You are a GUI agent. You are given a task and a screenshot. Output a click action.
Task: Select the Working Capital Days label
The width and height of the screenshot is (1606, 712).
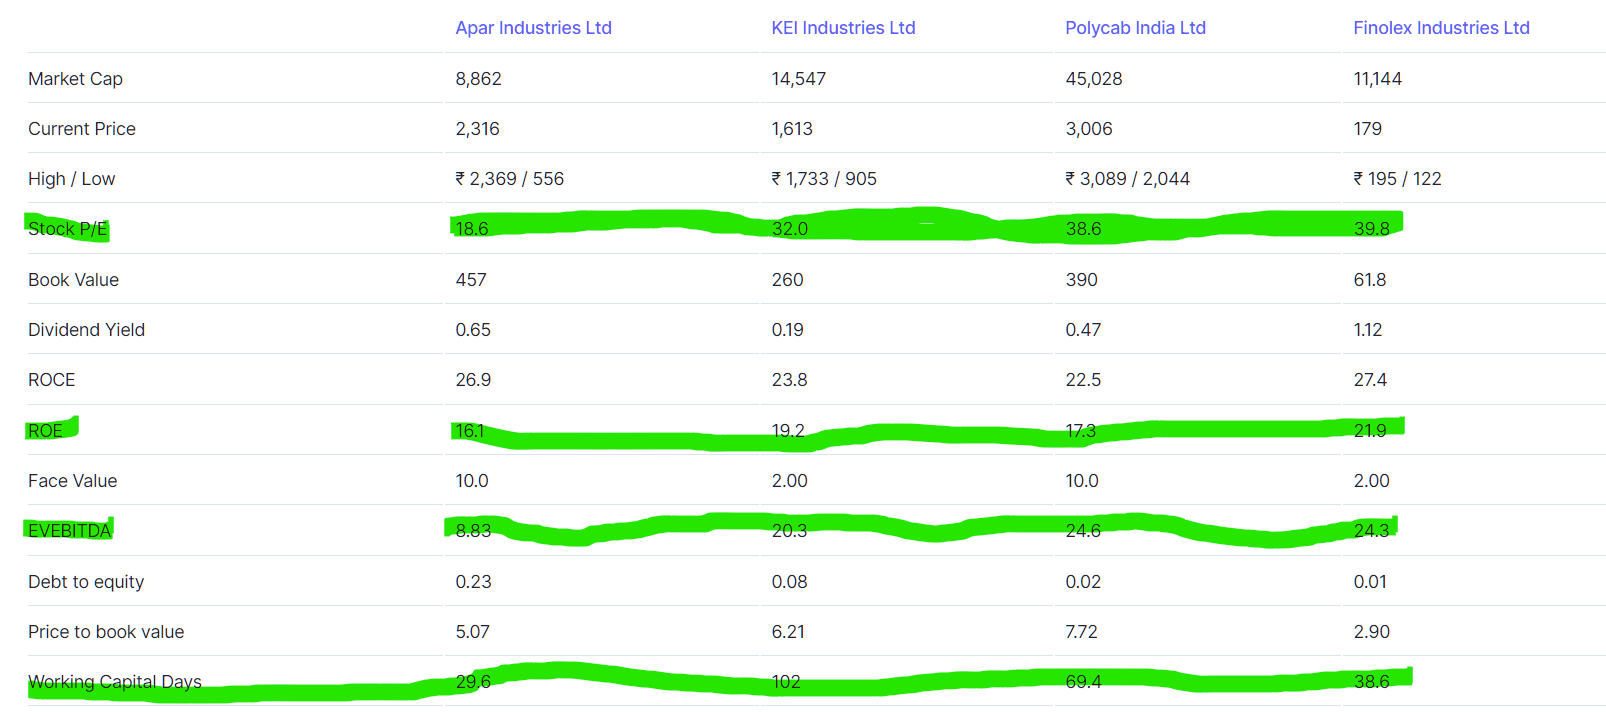click(115, 682)
